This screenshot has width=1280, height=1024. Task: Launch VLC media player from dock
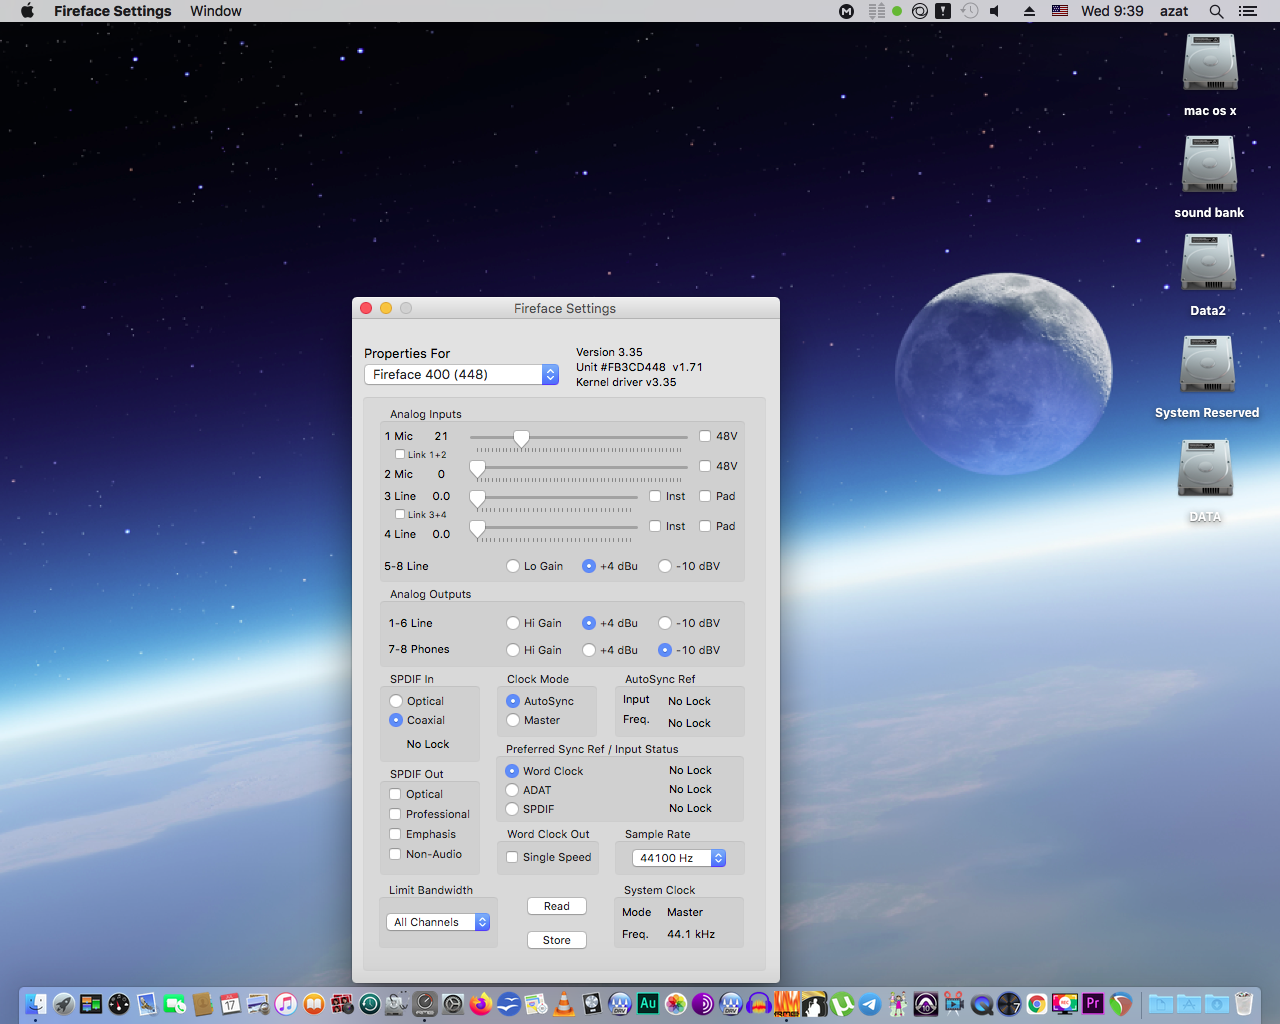[x=564, y=1004]
